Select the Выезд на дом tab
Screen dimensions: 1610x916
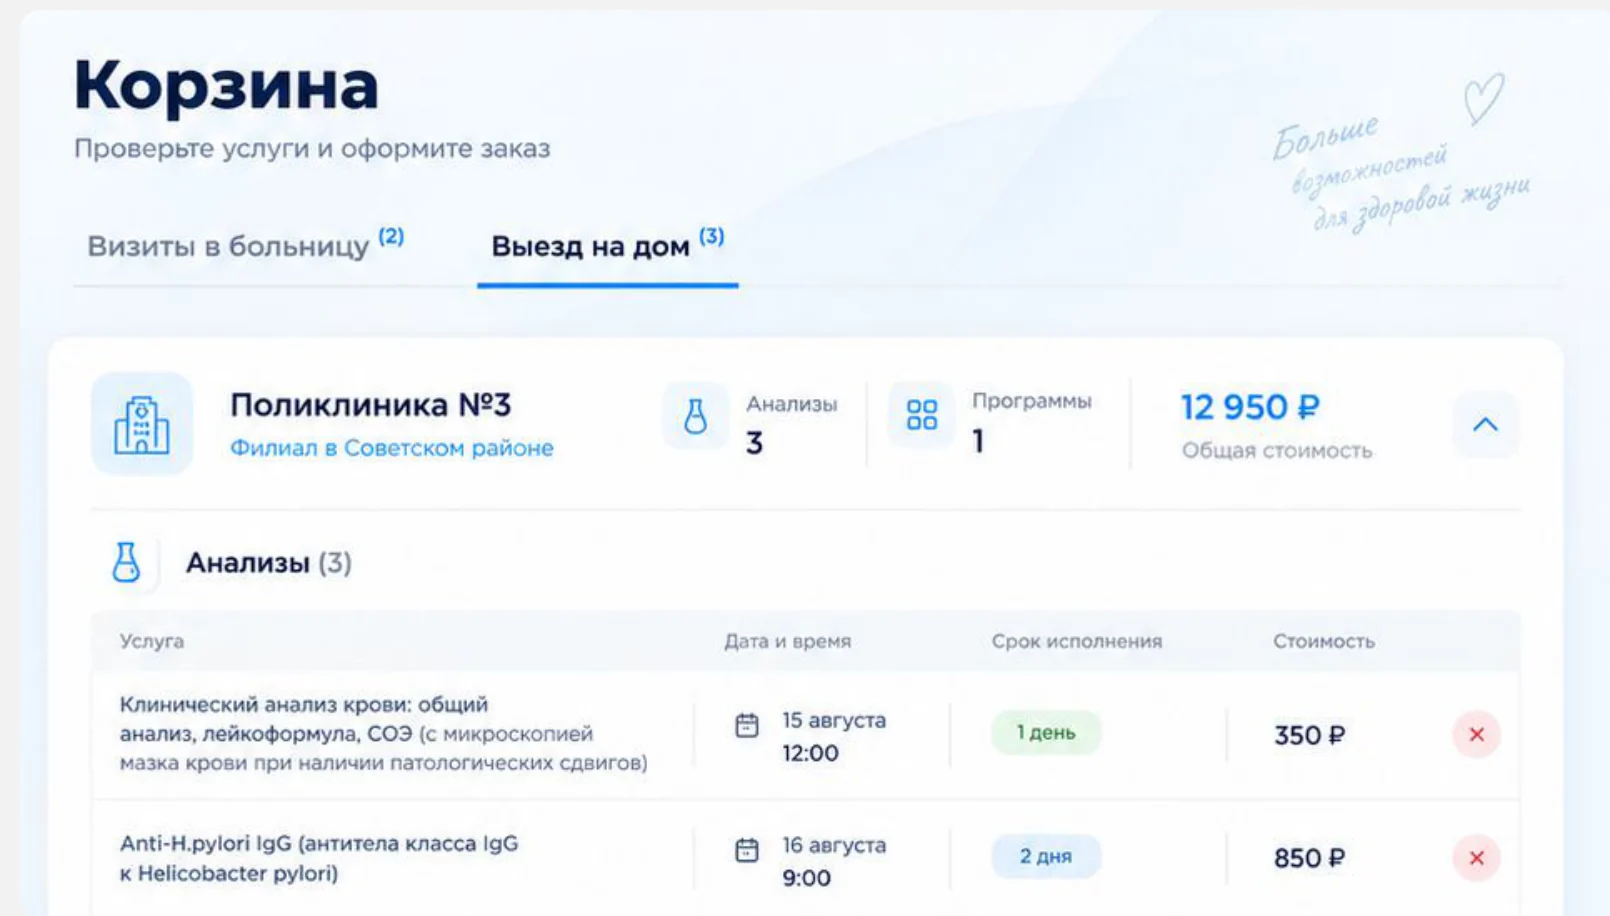(607, 245)
